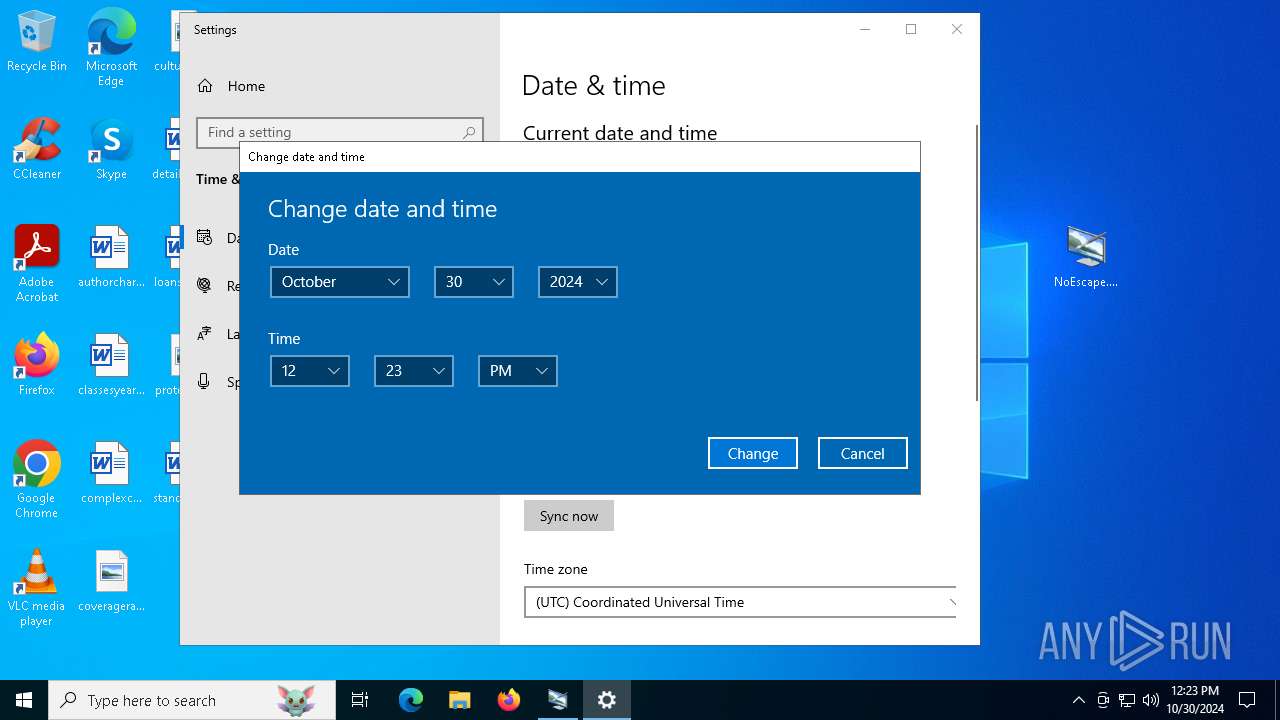This screenshot has height=720, width=1280.
Task: Cancel the date and time dialog
Action: click(863, 453)
